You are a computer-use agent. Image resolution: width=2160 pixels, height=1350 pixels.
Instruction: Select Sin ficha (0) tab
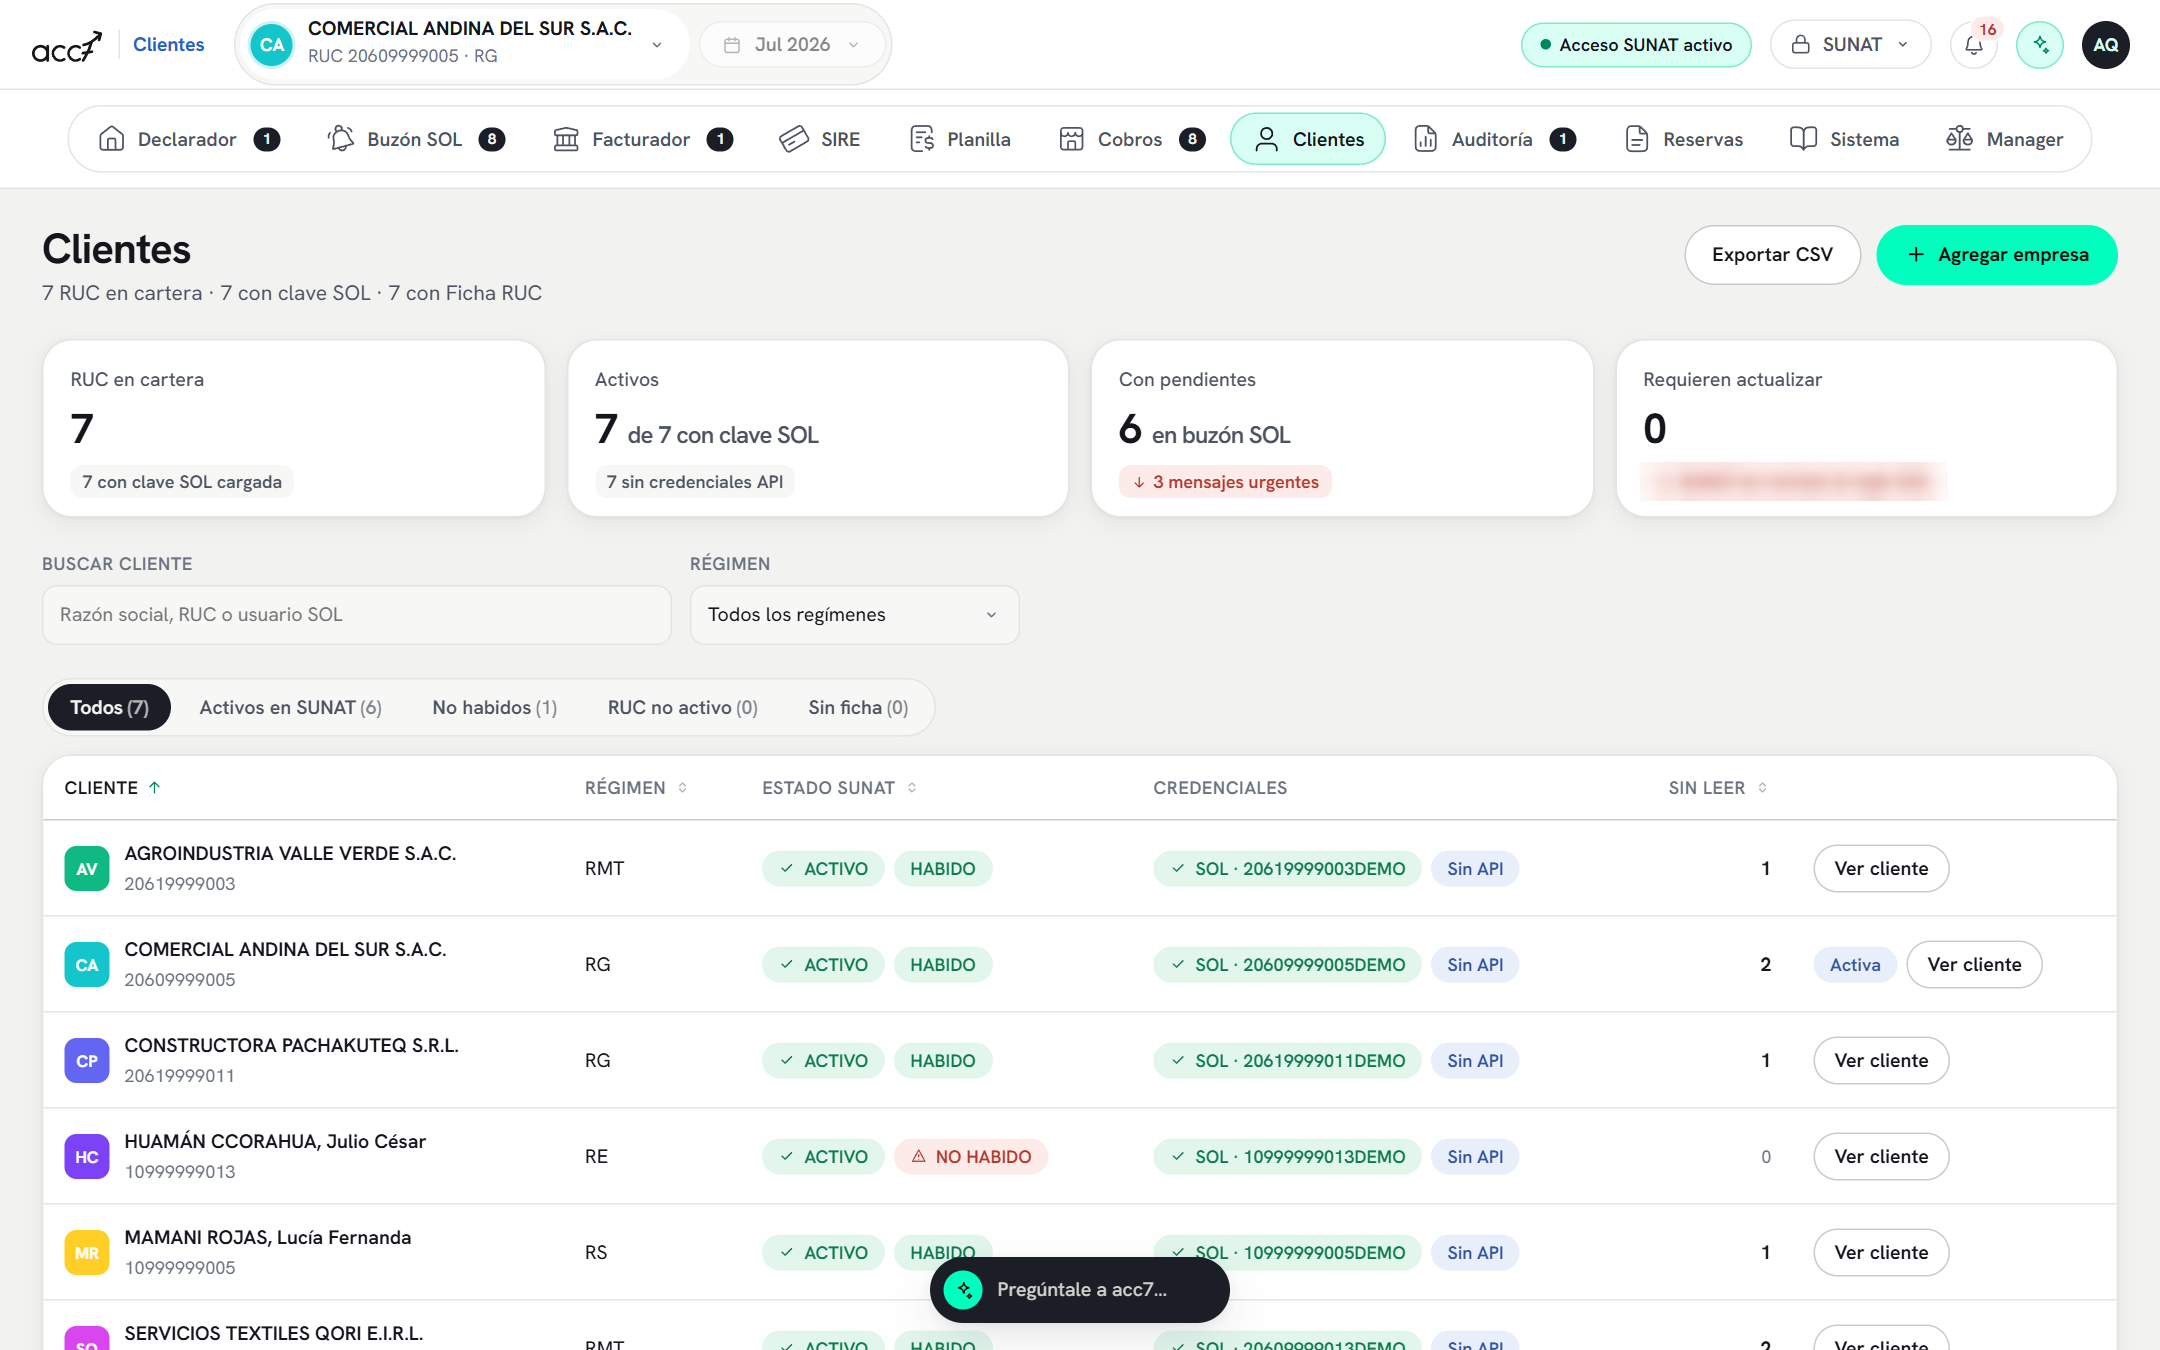[858, 708]
